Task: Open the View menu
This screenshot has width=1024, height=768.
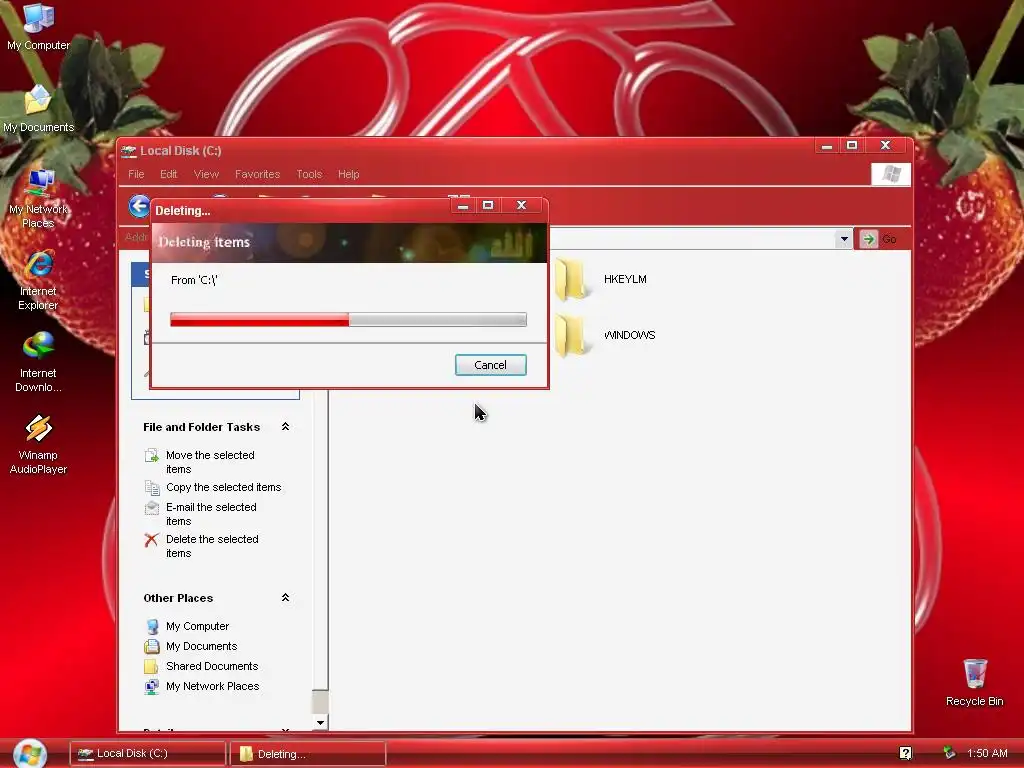Action: [x=206, y=174]
